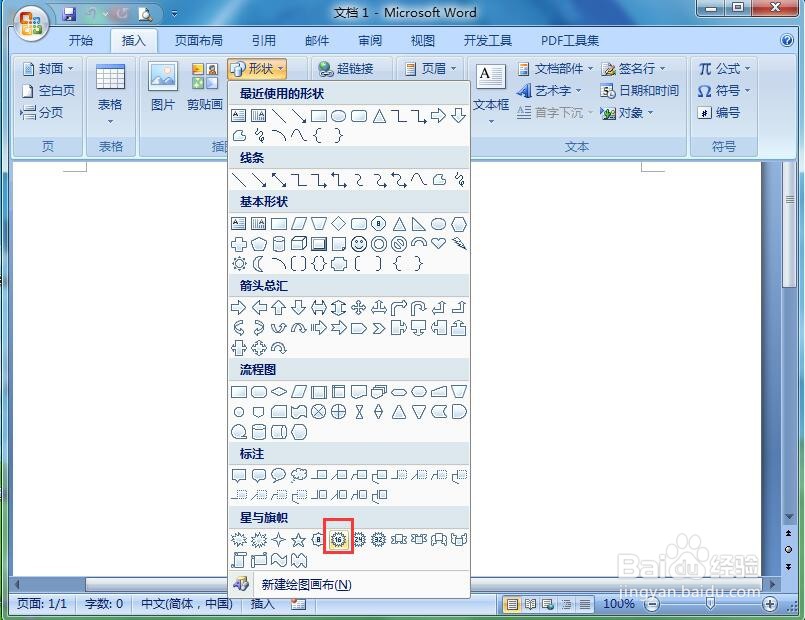Select the straight line in Lines section
Viewport: 805px width, 620px height.
(239, 180)
